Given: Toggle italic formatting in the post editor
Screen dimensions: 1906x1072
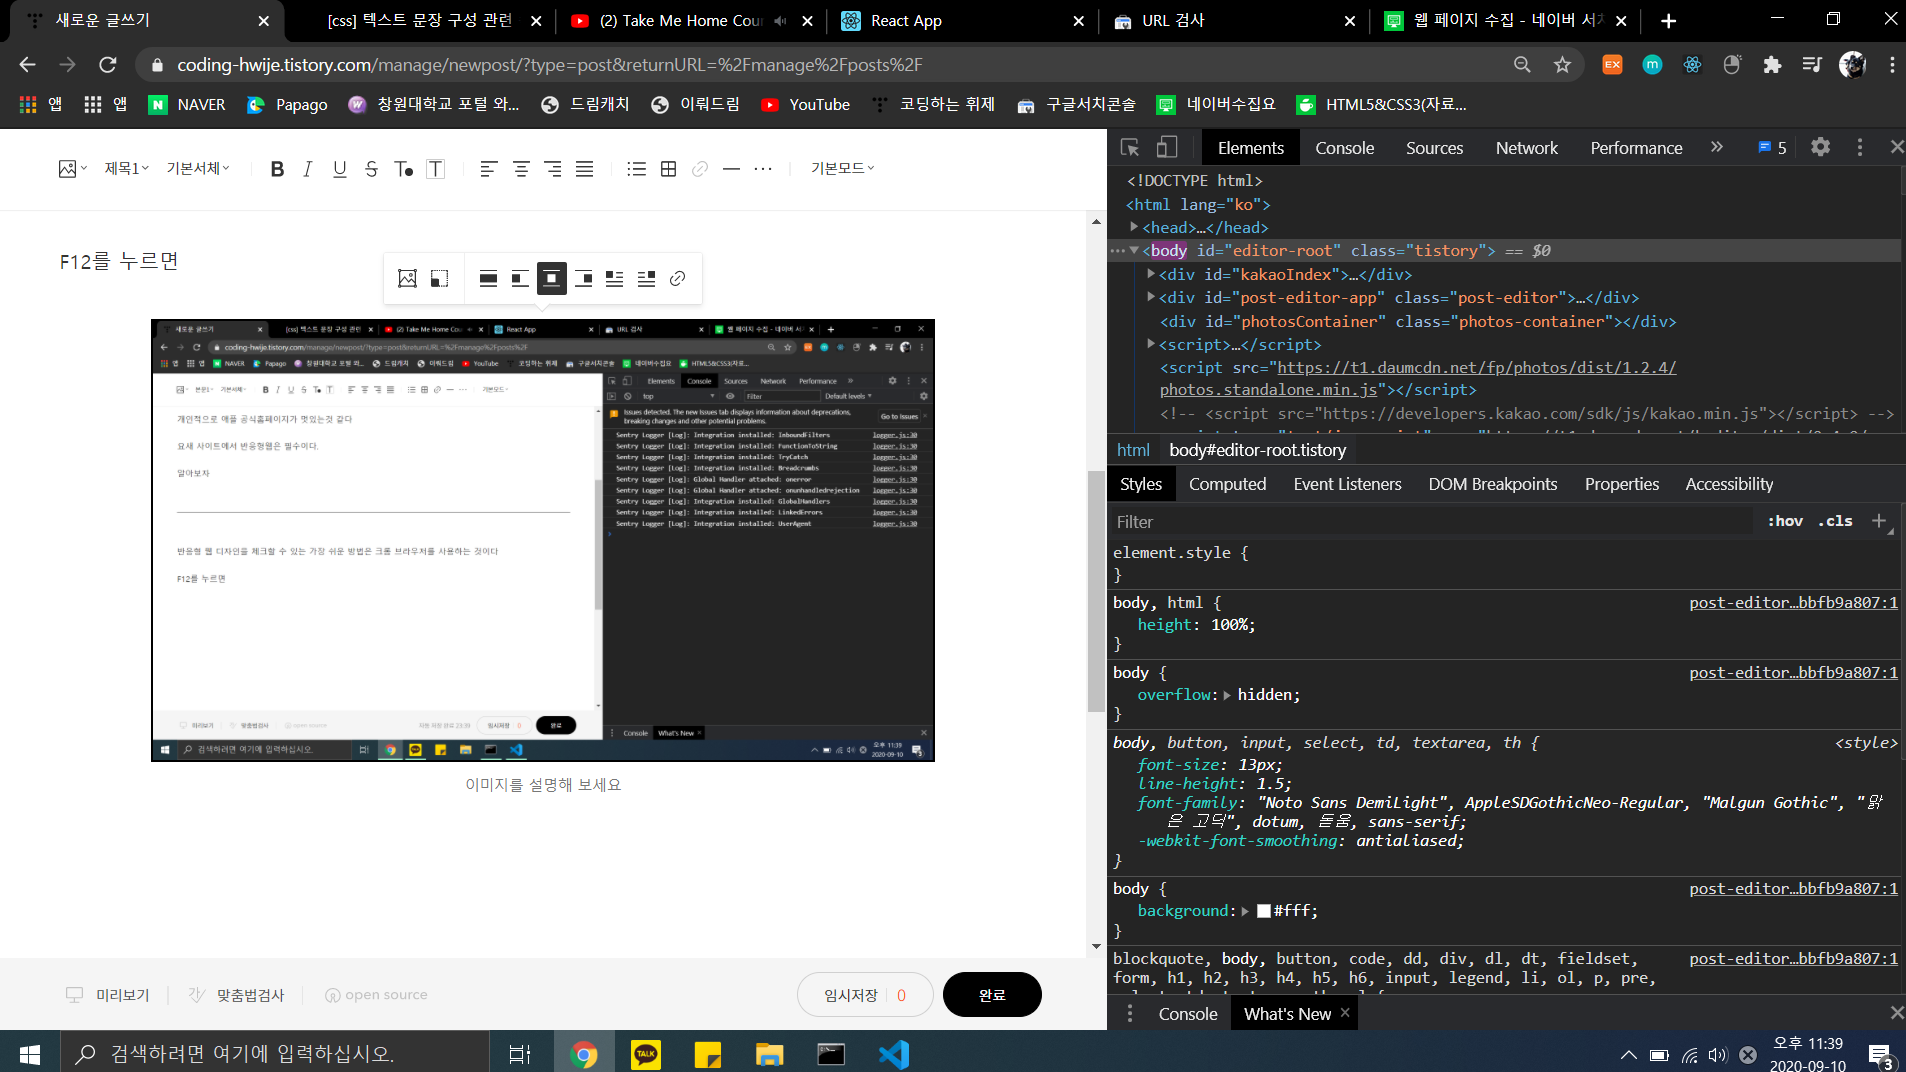Looking at the screenshot, I should click(308, 169).
